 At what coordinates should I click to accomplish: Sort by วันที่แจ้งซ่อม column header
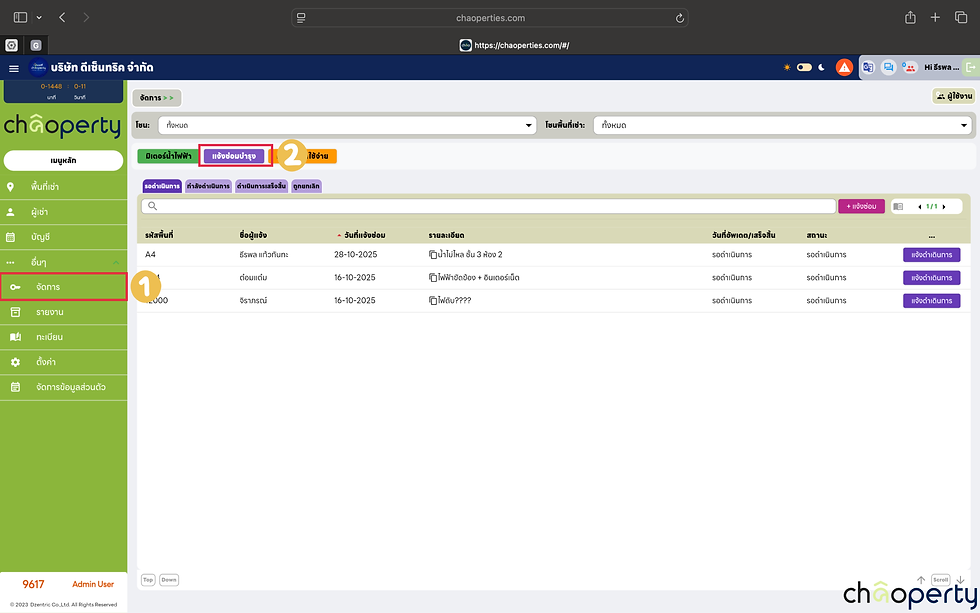coord(364,236)
